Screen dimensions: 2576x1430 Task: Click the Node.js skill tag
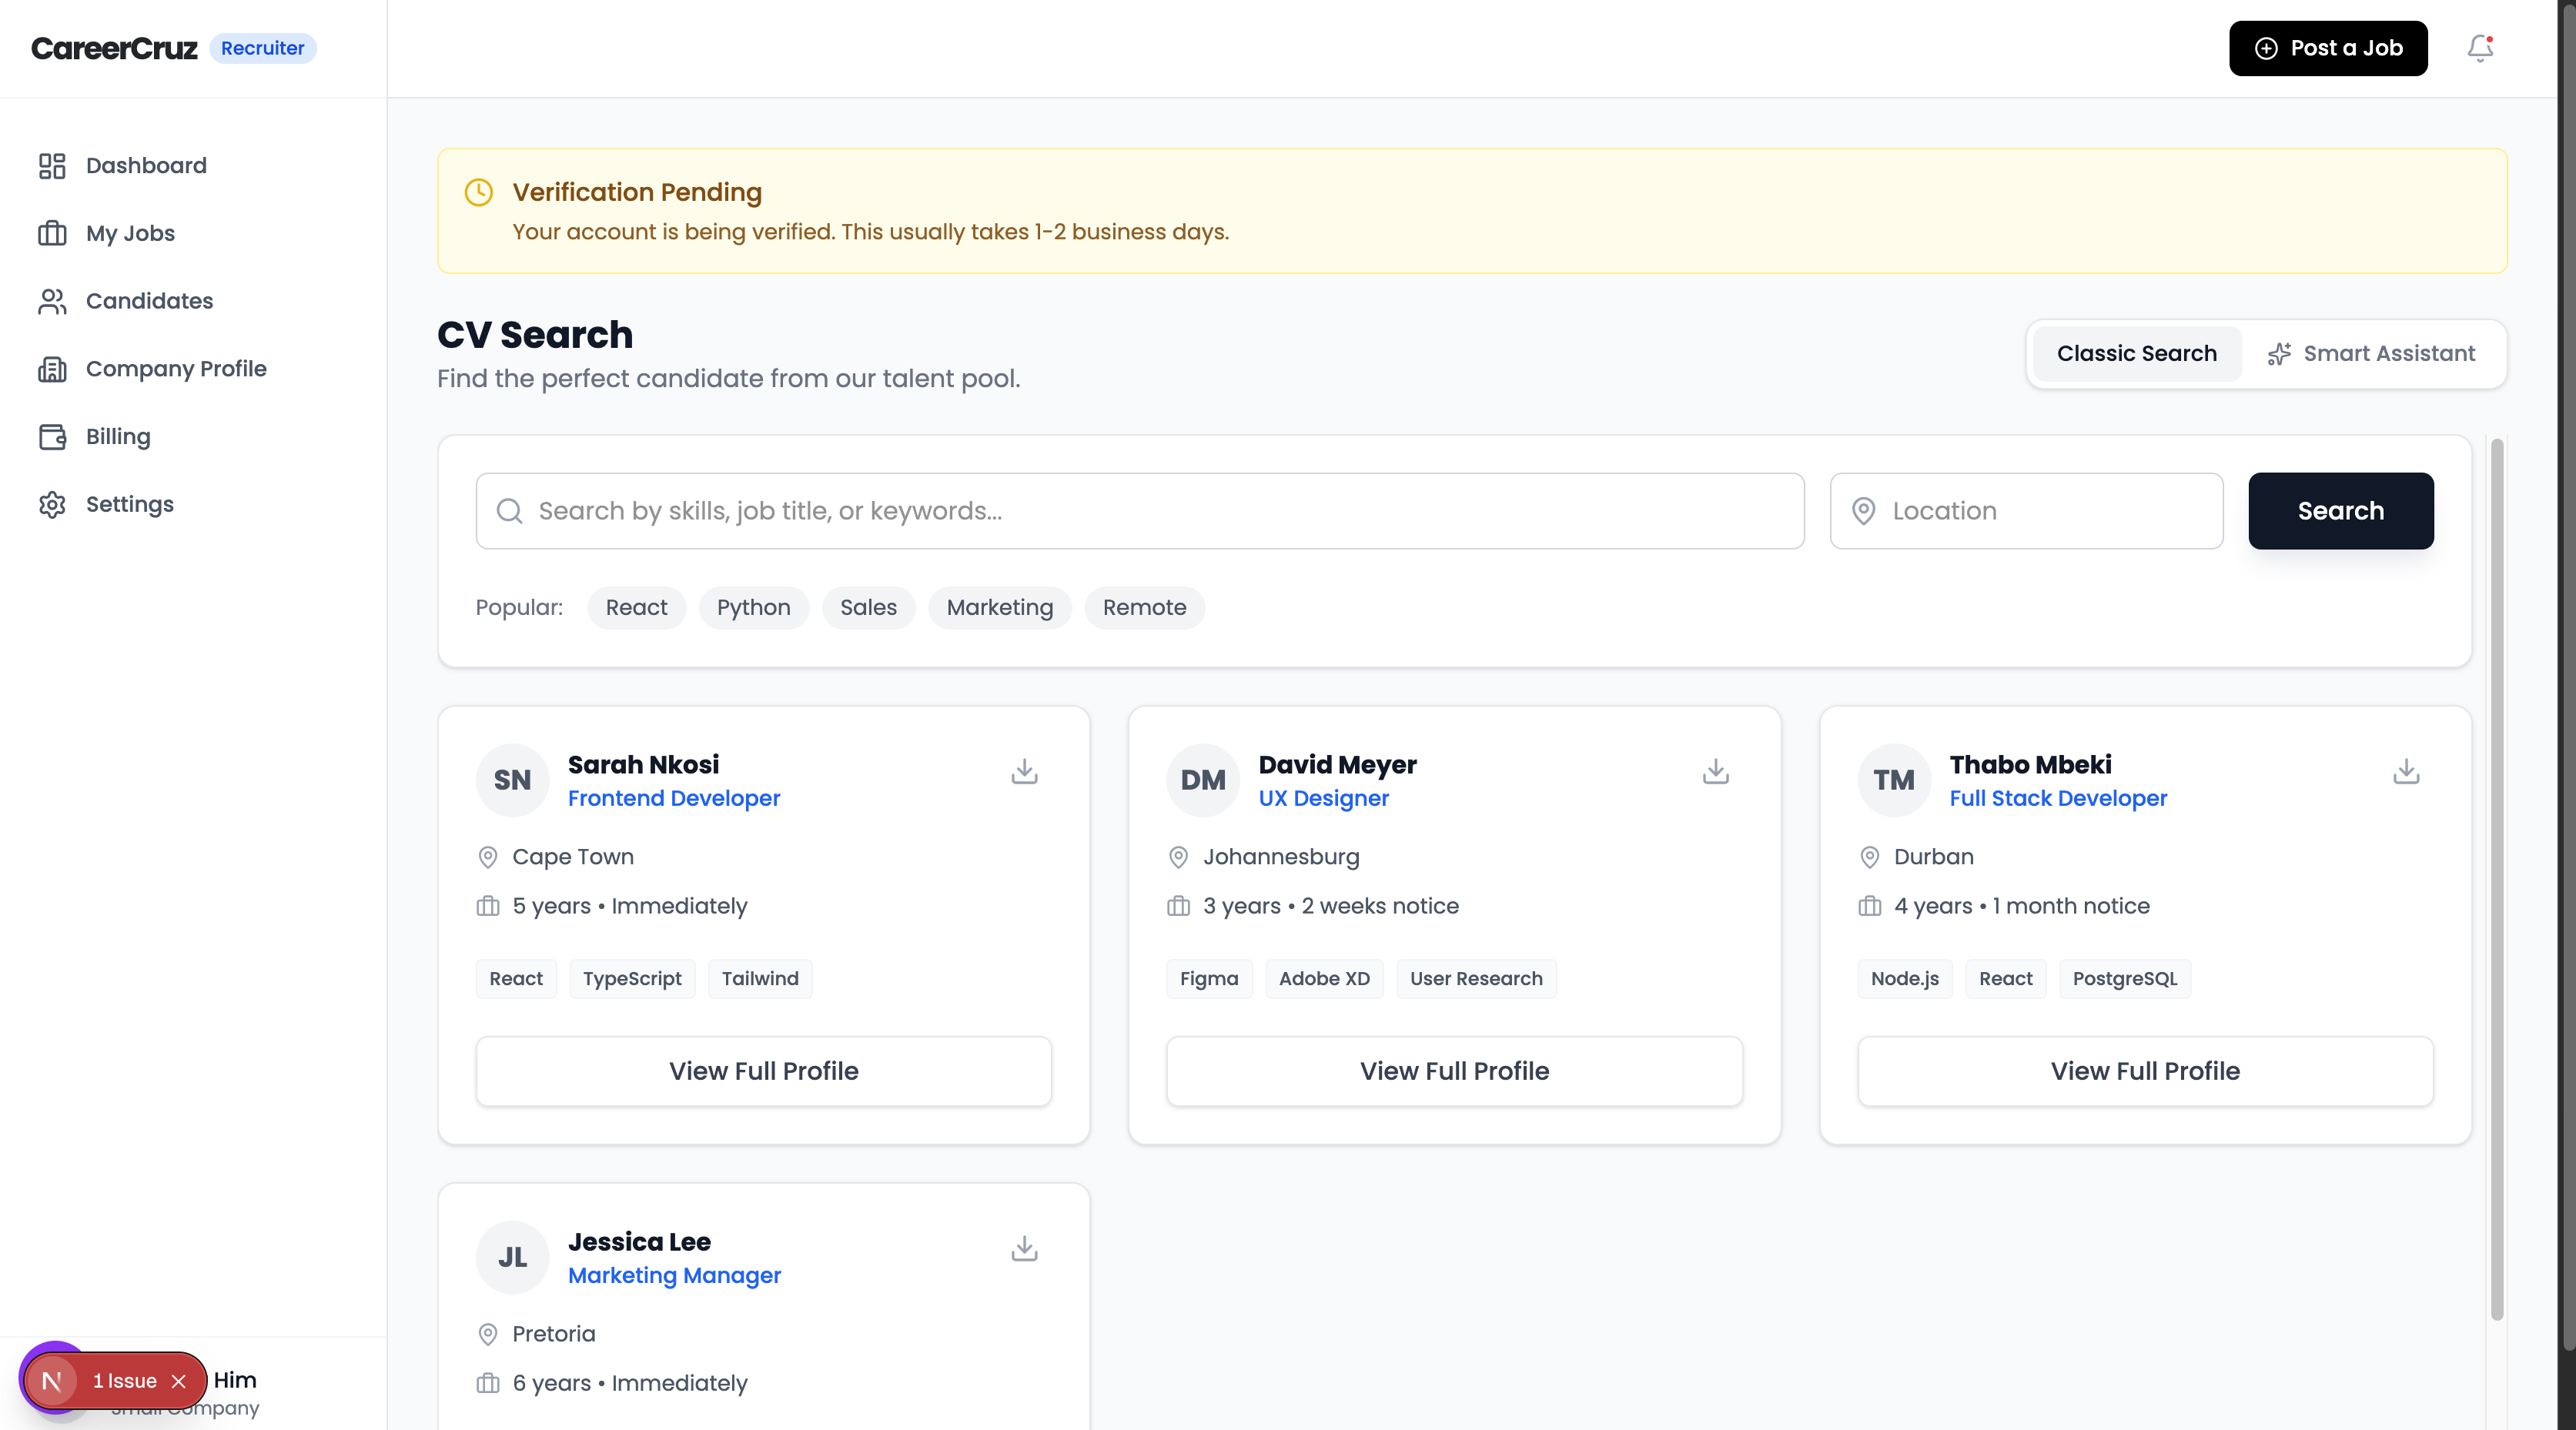coord(1905,979)
